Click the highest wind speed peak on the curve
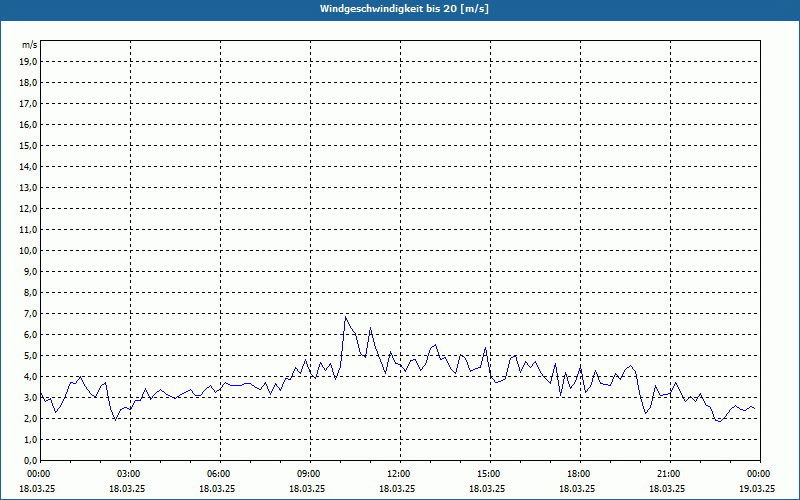Image resolution: width=800 pixels, height=500 pixels. click(346, 317)
